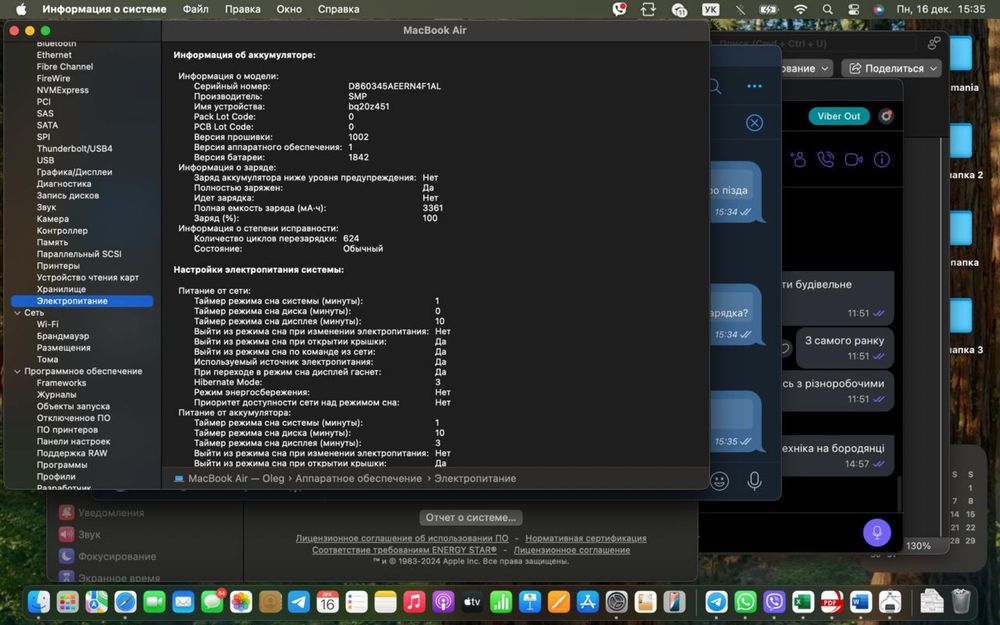1000x625 pixels.
Task: Open the Apple menu
Action: tap(21, 10)
